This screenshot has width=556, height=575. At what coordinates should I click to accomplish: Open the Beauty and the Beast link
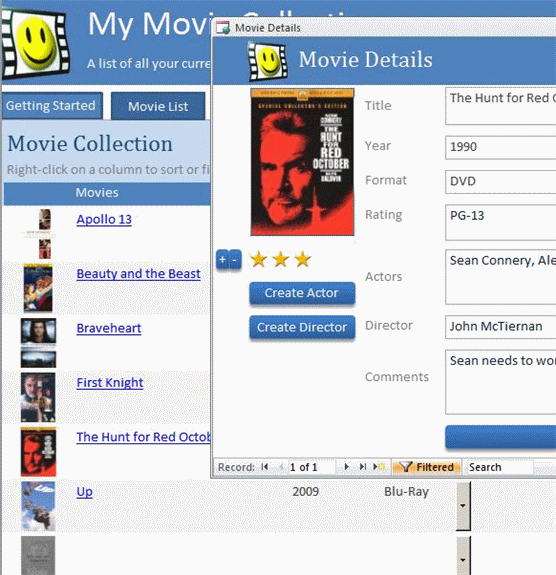(x=138, y=274)
